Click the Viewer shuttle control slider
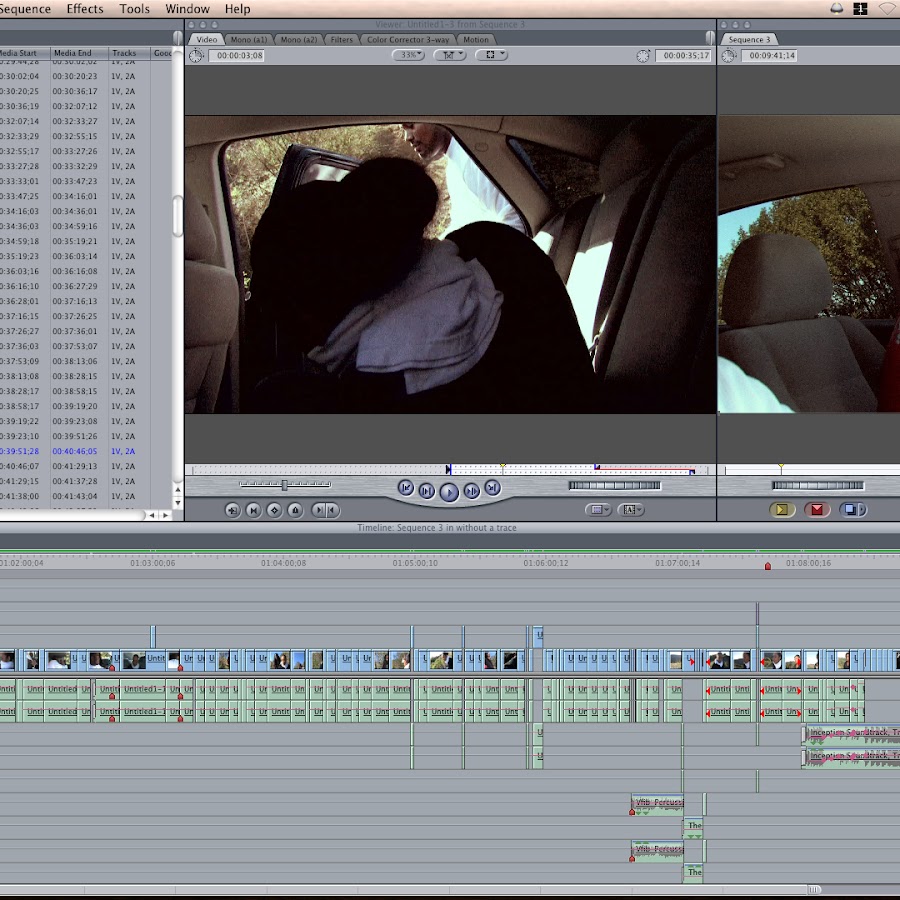The image size is (900, 900). [x=285, y=485]
